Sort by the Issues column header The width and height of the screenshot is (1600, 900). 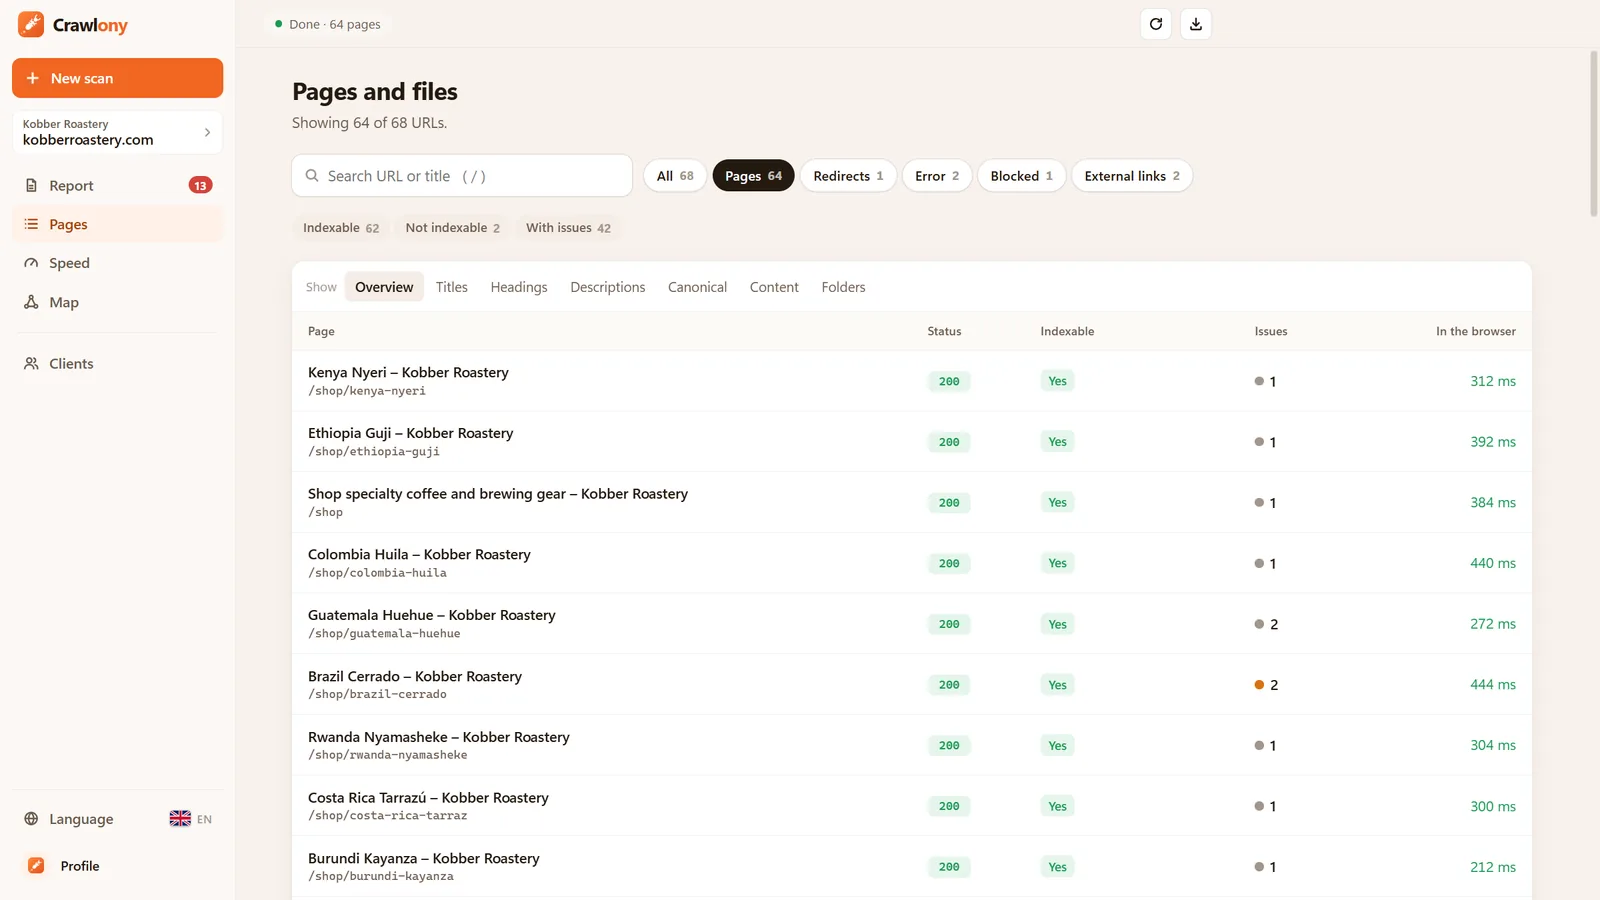coord(1271,331)
